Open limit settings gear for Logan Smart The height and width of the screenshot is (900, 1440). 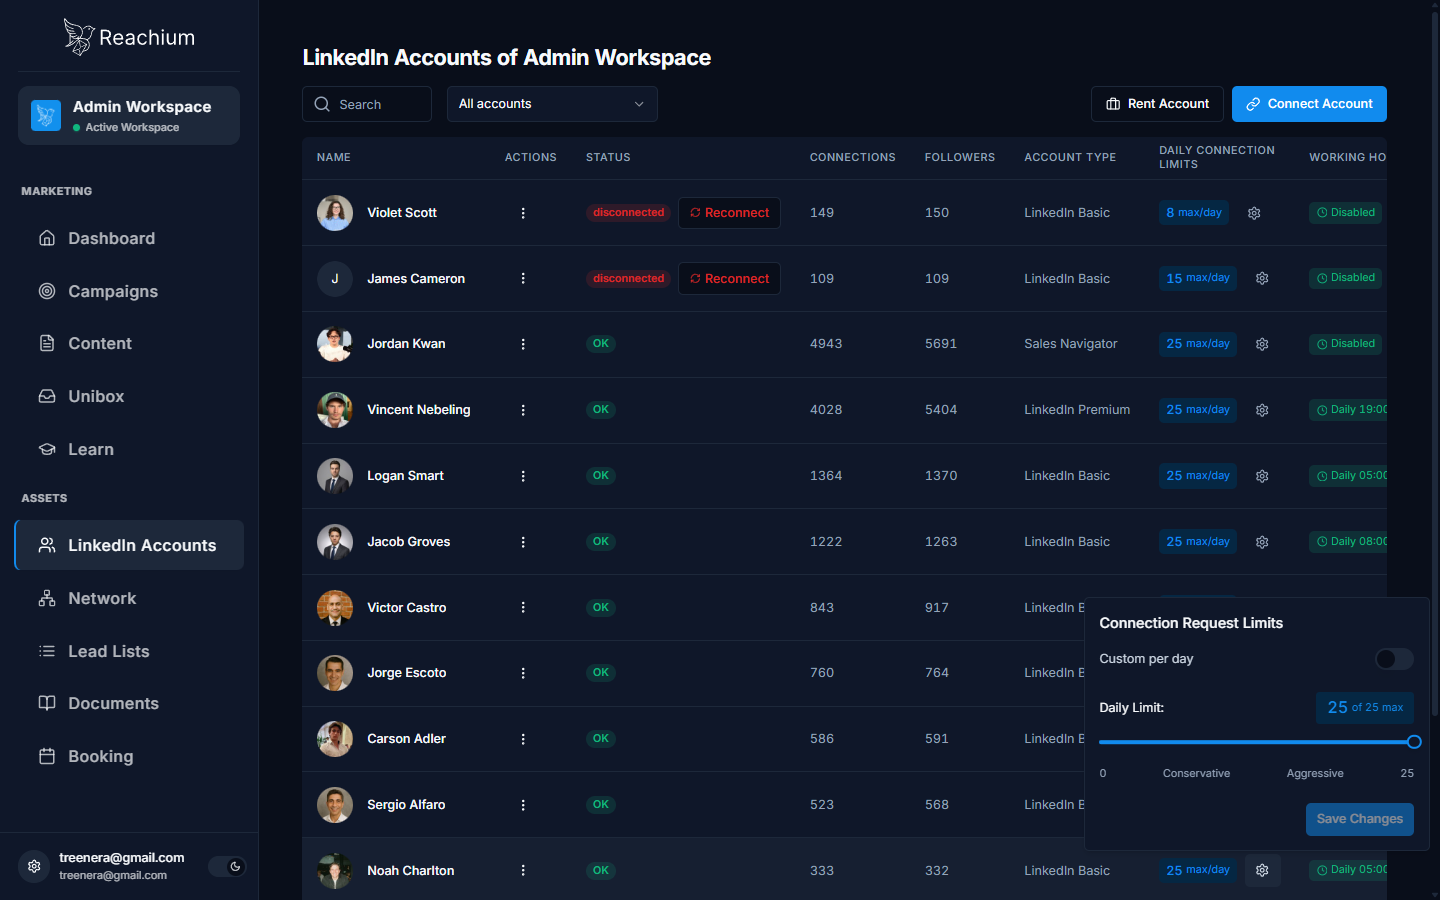1262,476
